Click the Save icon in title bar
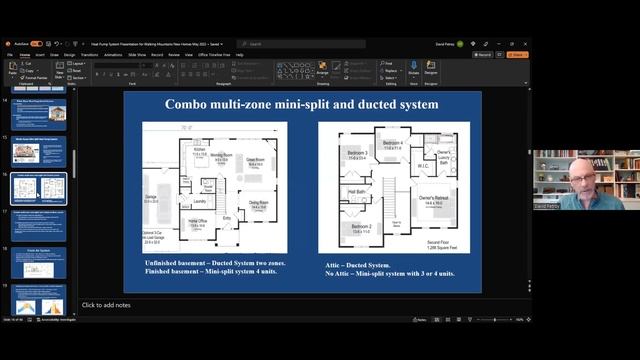This screenshot has width=640, height=360. (x=49, y=44)
